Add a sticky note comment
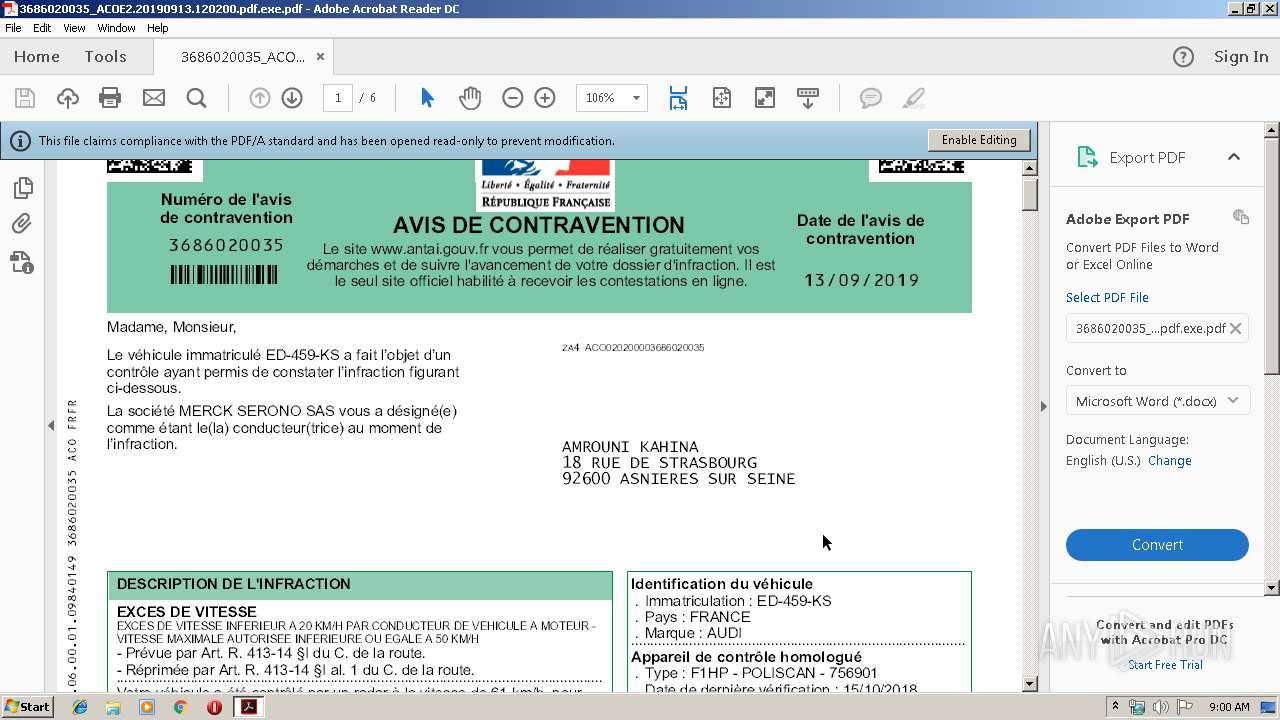Screen dimensions: 1280x720 pyautogui.click(x=871, y=98)
